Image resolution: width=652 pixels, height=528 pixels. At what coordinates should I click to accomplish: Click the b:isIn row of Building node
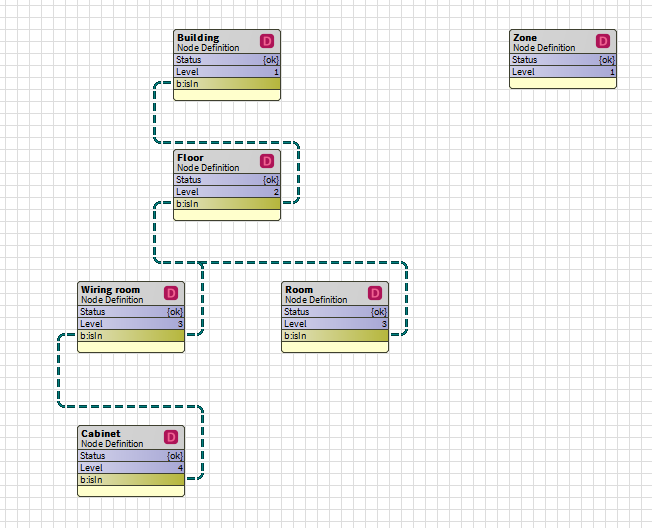click(x=227, y=84)
